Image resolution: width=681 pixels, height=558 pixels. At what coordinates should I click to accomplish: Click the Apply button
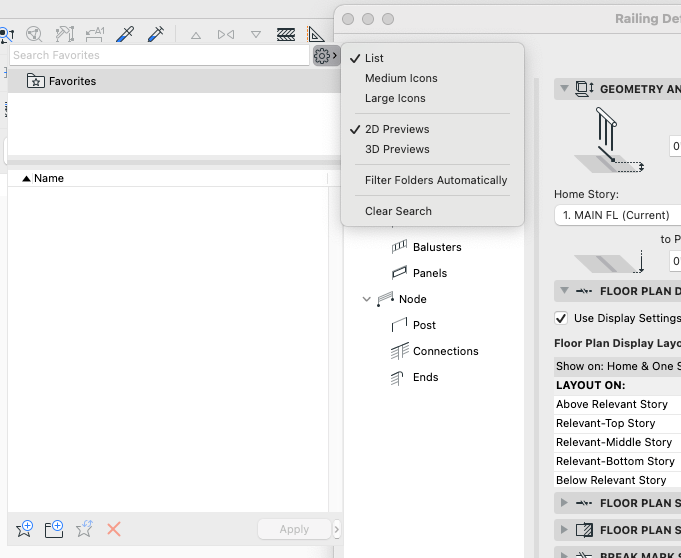[294, 529]
